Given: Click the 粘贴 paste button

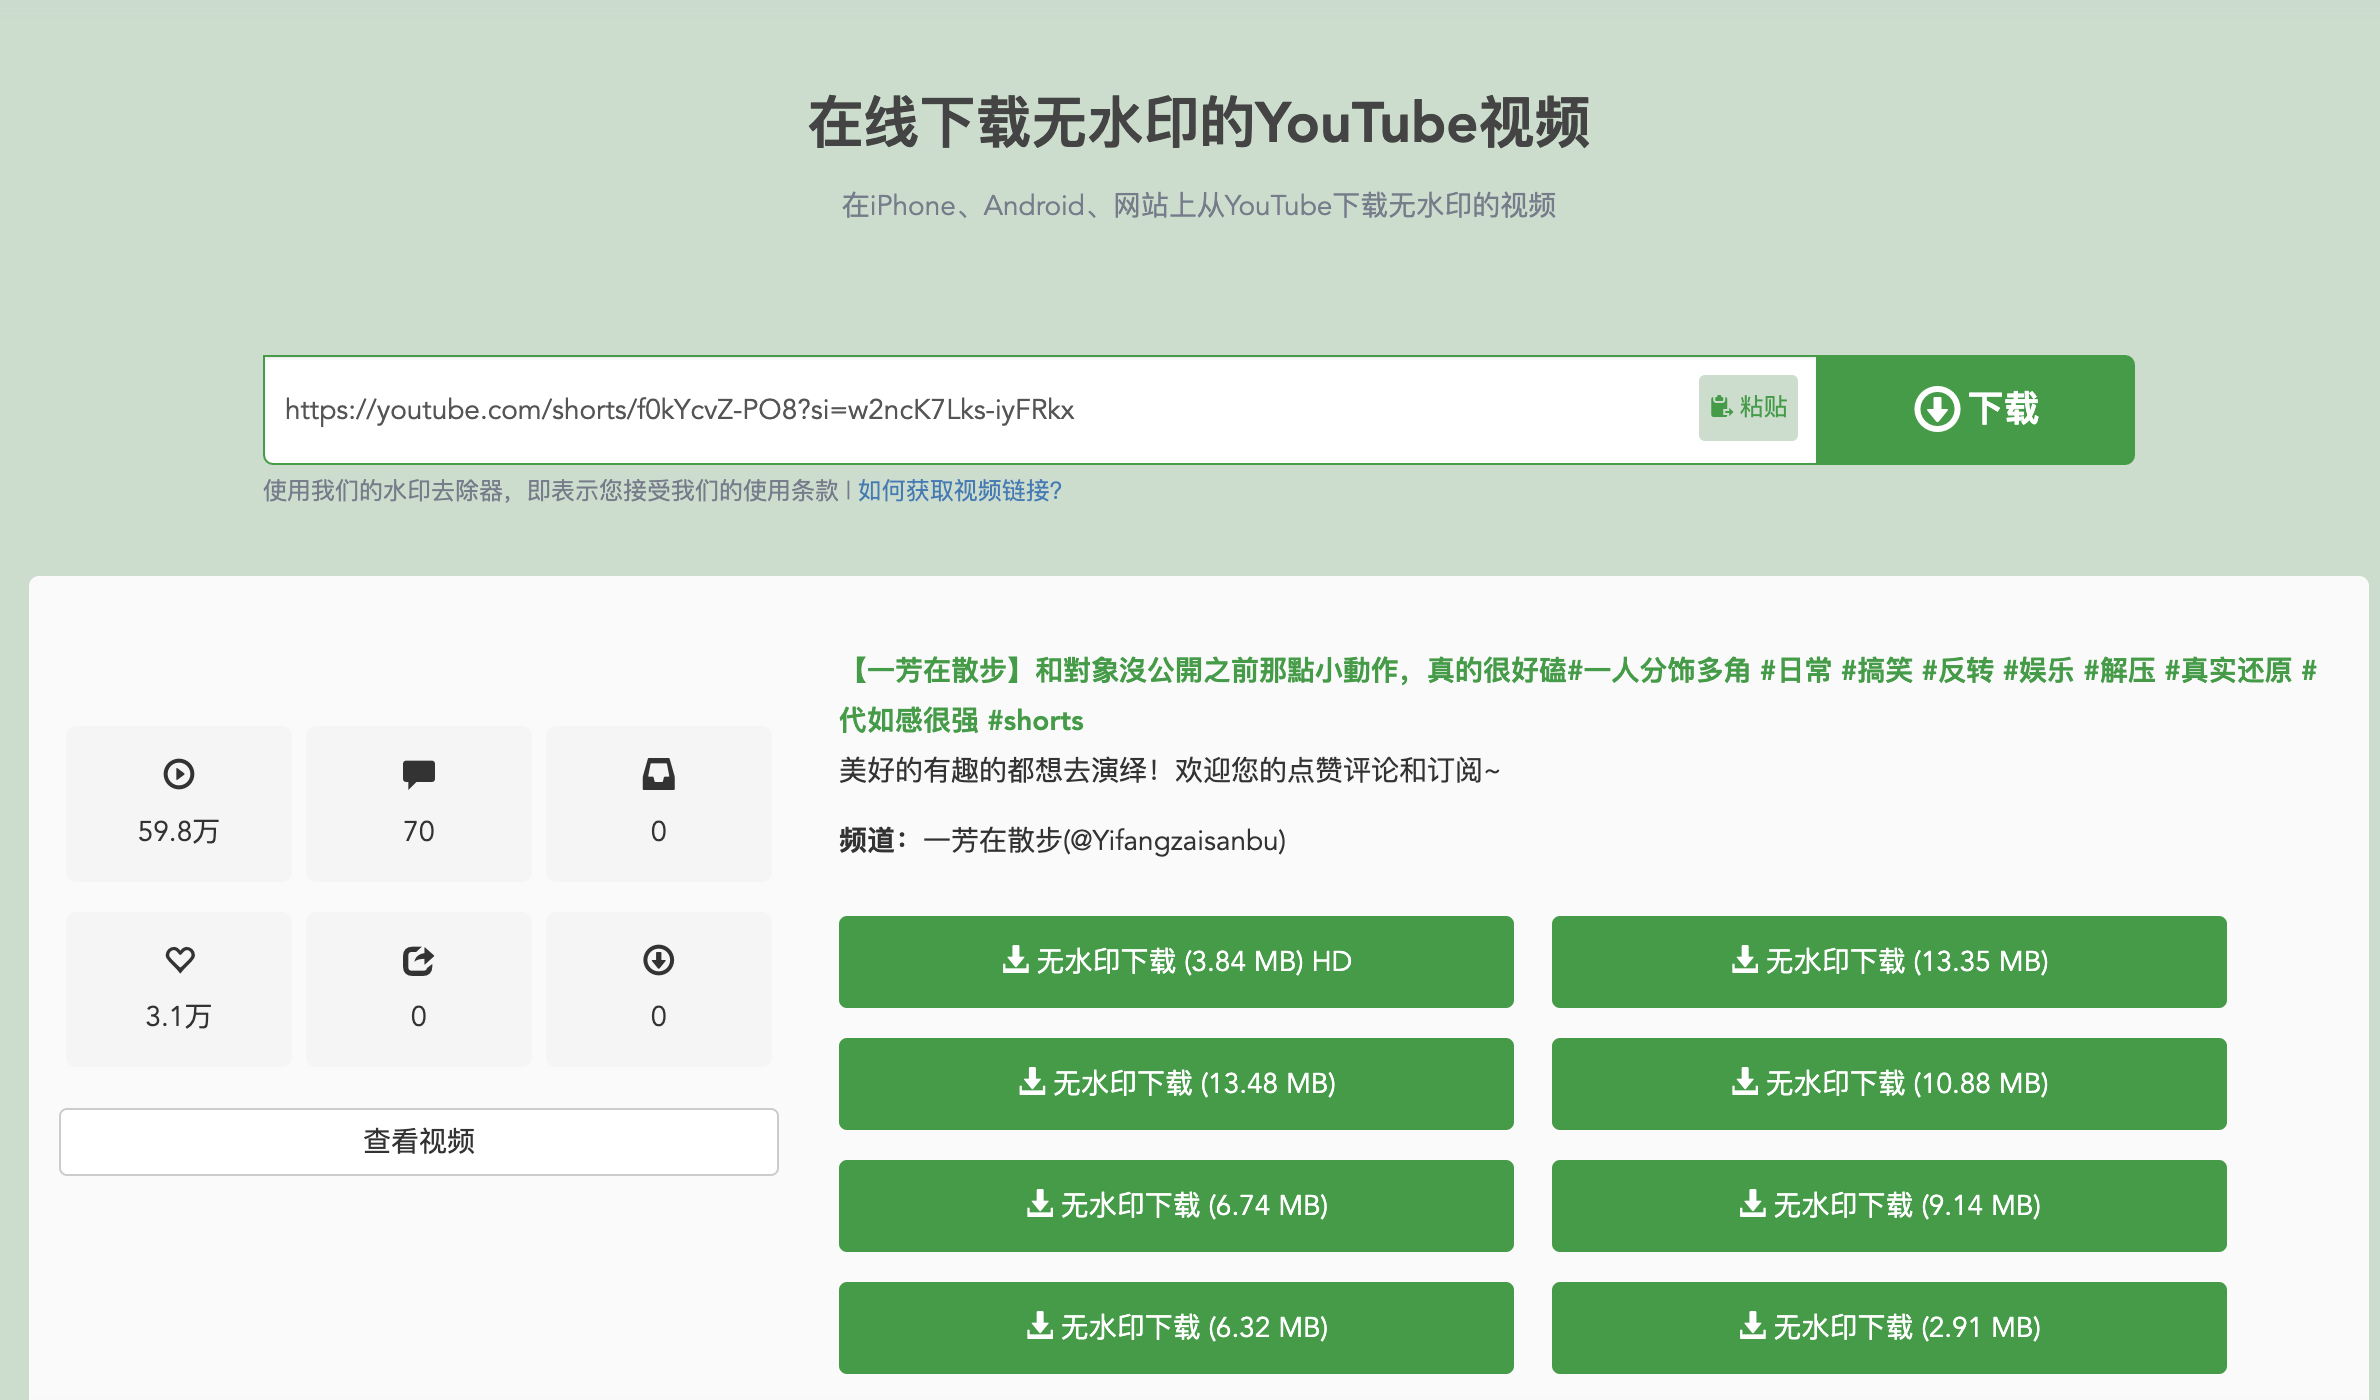Looking at the screenshot, I should pyautogui.click(x=1748, y=407).
